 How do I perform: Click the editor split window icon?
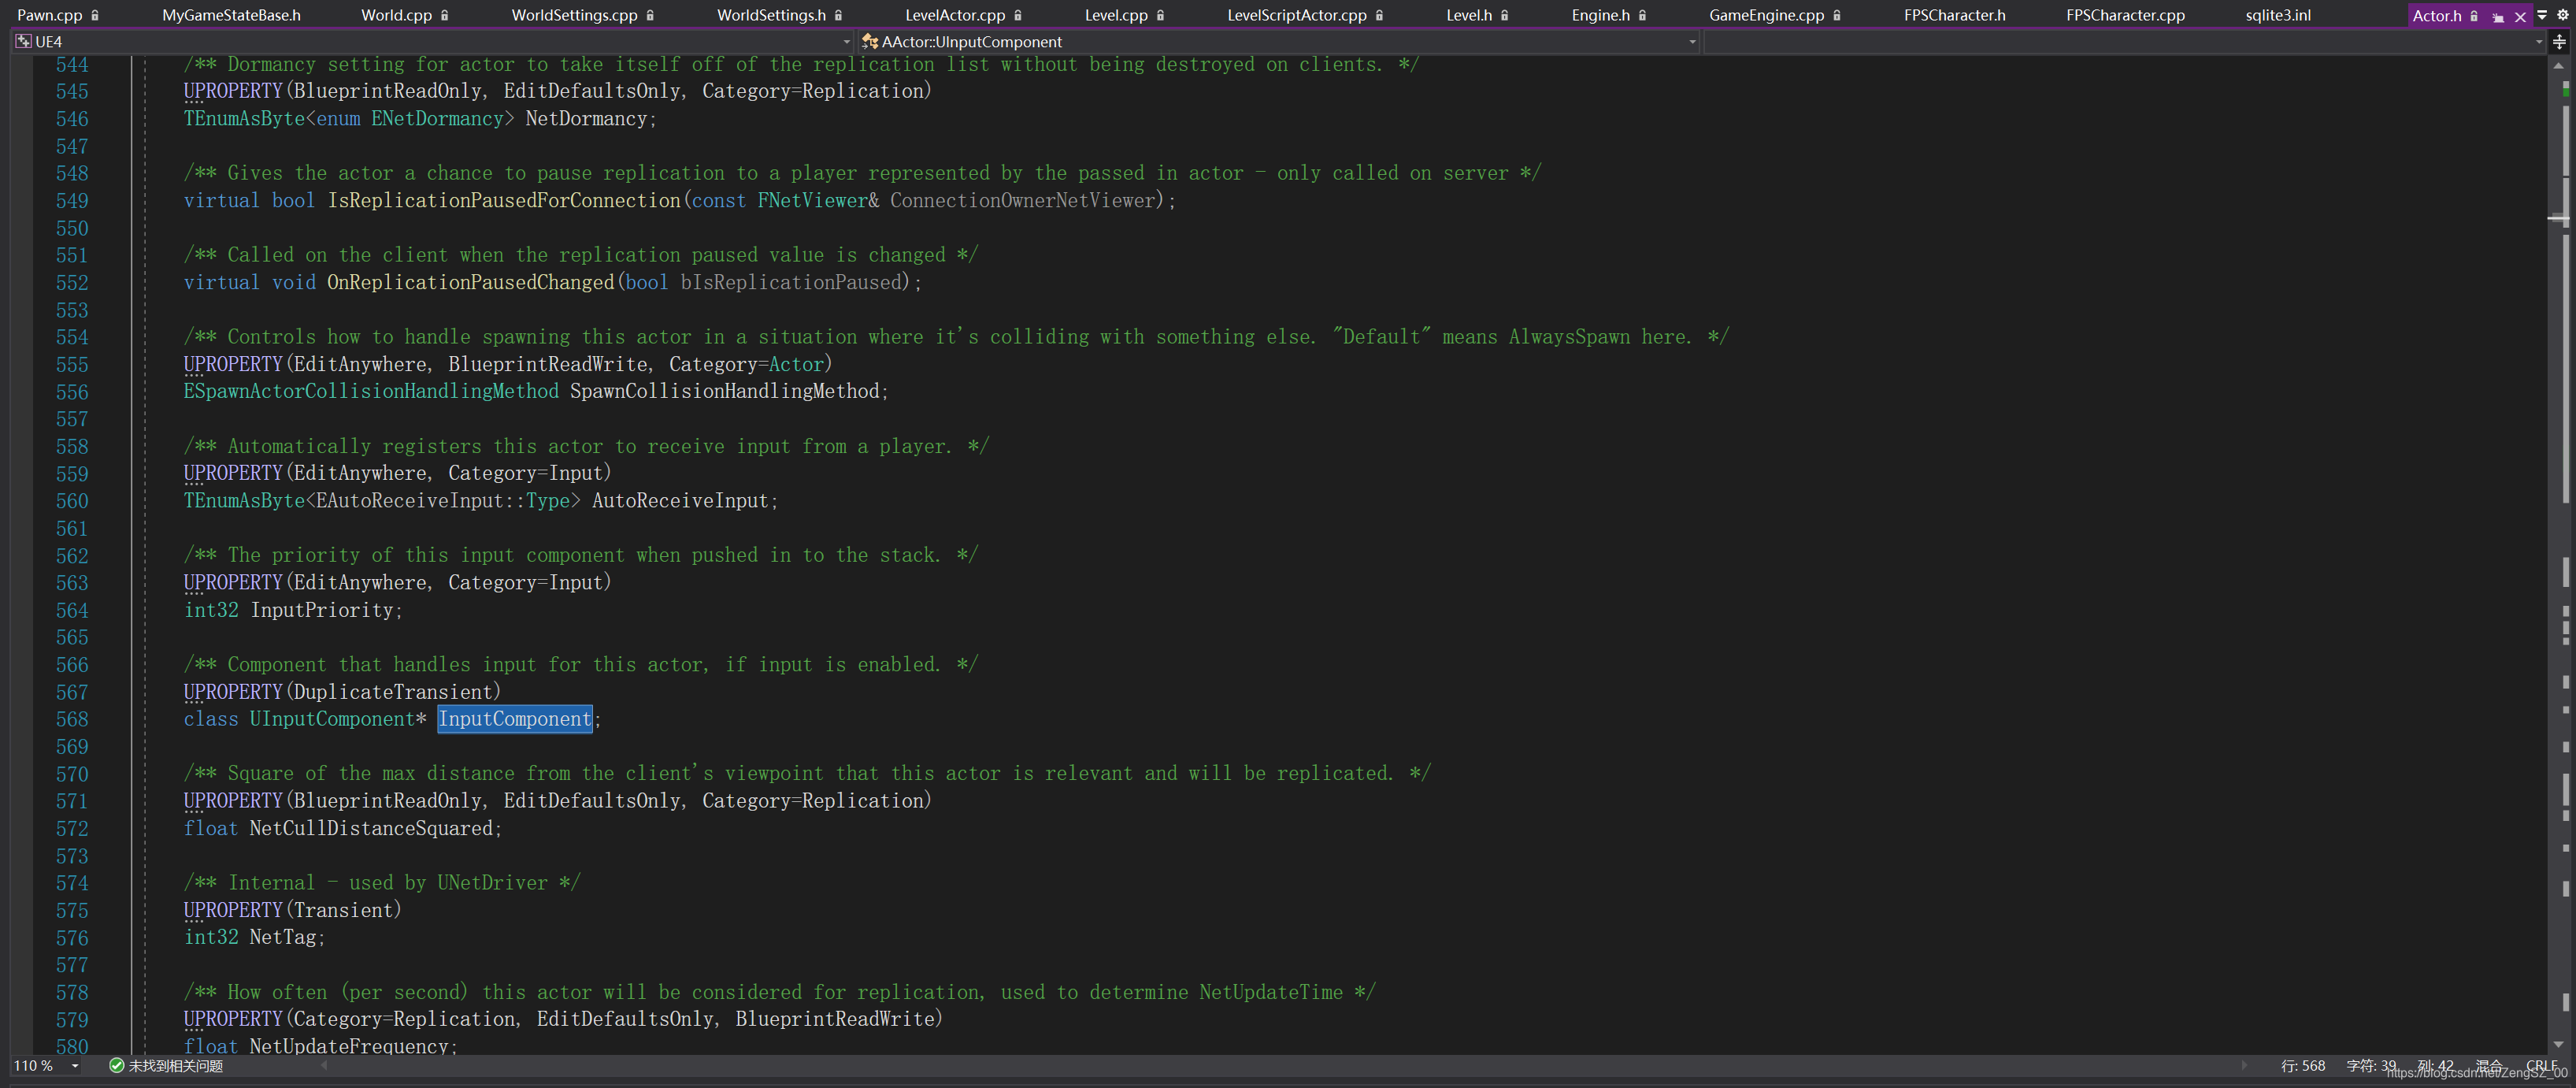click(x=2559, y=42)
